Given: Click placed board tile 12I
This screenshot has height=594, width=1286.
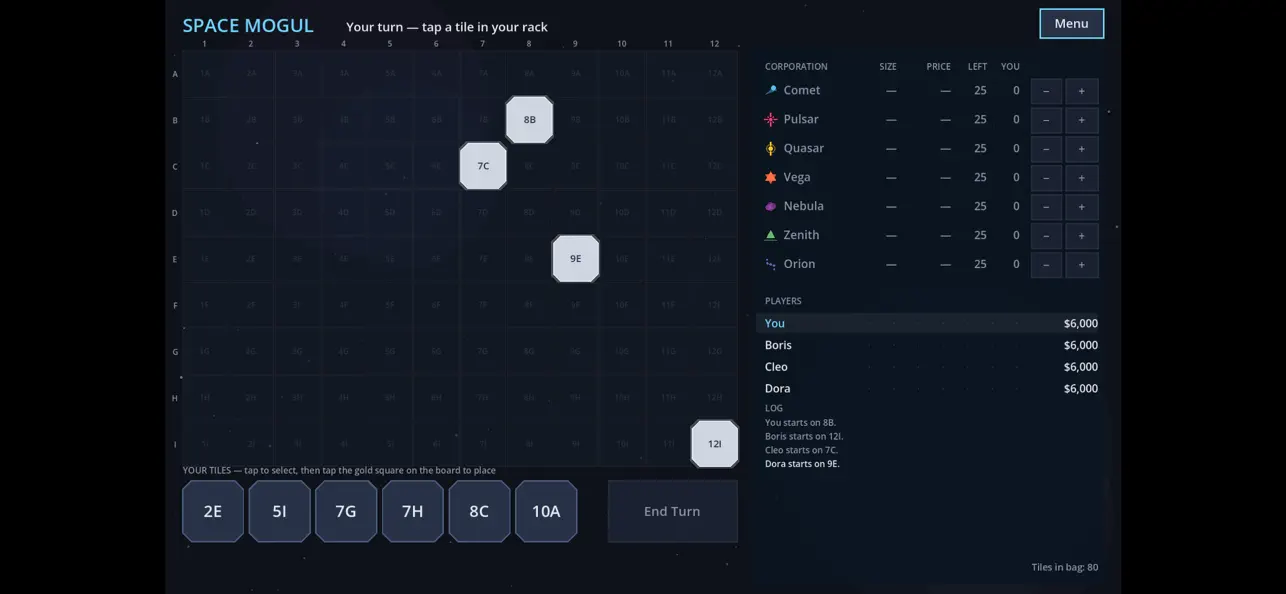Looking at the screenshot, I should pos(715,444).
